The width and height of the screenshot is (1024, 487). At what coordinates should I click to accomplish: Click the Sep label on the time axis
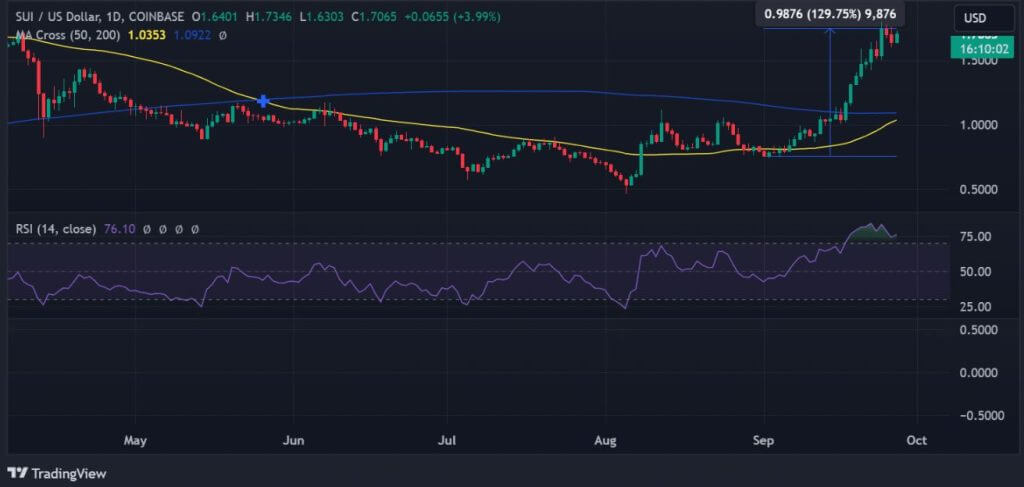click(763, 441)
